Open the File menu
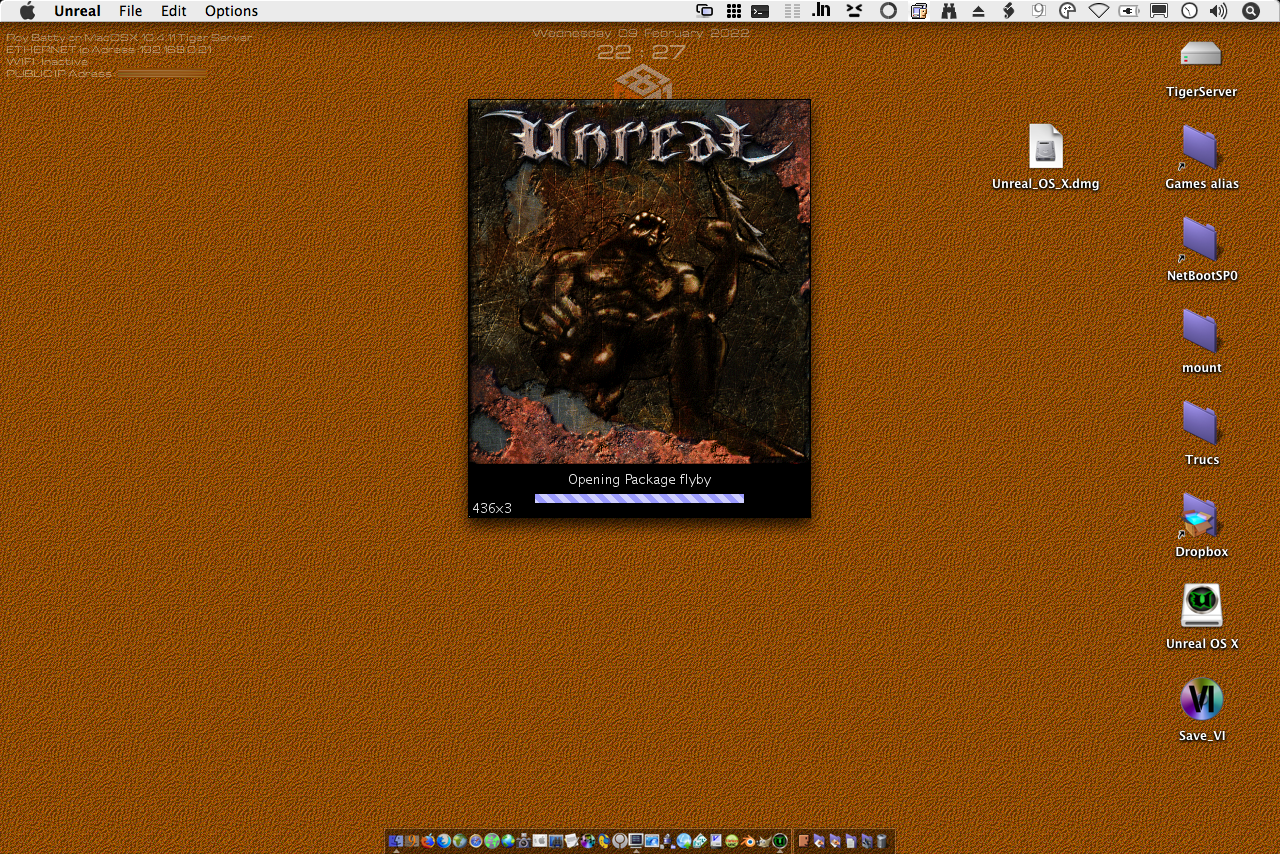Screen dimensions: 1280x854 [130, 11]
